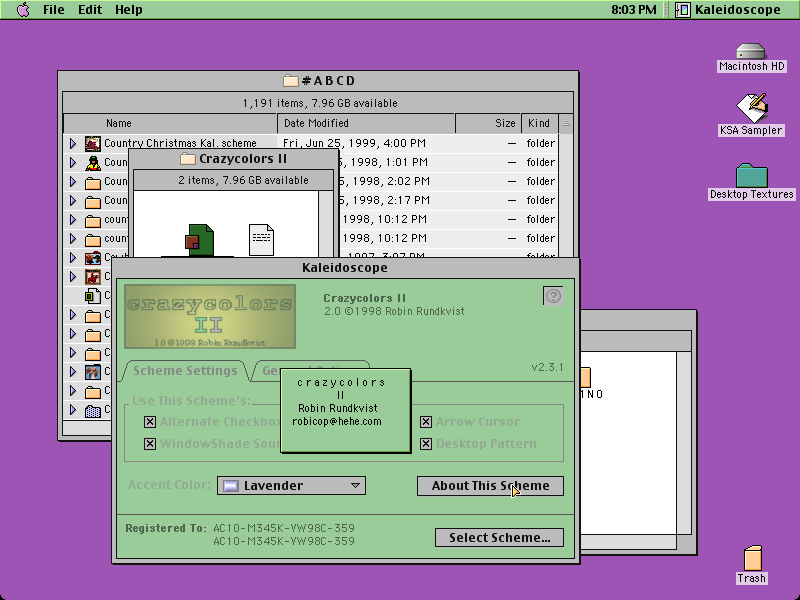Select the beagle dog picture icon in #ABCD list
Screen dimensions: 800x600
pos(92,371)
